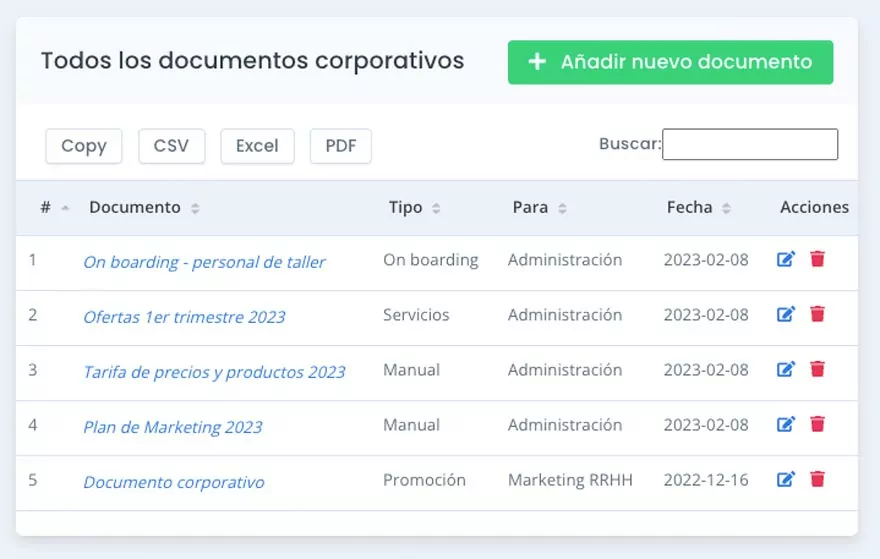Image resolution: width=880 pixels, height=559 pixels.
Task: Select the 2022-12-16 date cell
Action: click(x=706, y=480)
